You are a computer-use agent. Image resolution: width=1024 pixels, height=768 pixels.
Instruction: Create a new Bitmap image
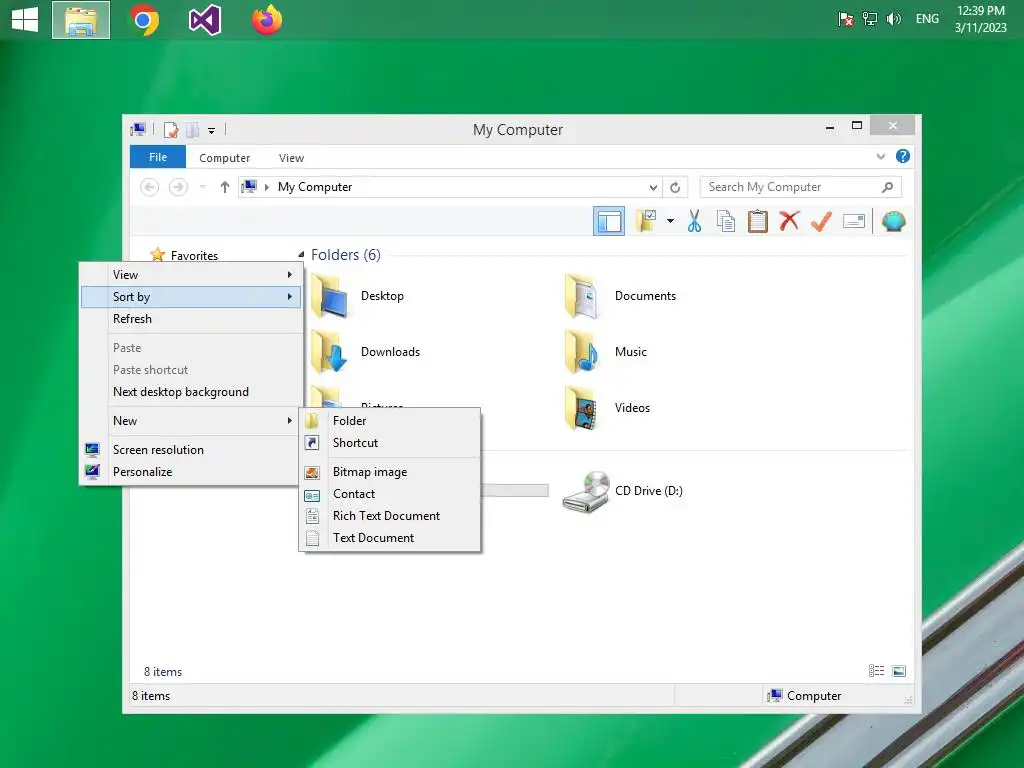[390, 472]
